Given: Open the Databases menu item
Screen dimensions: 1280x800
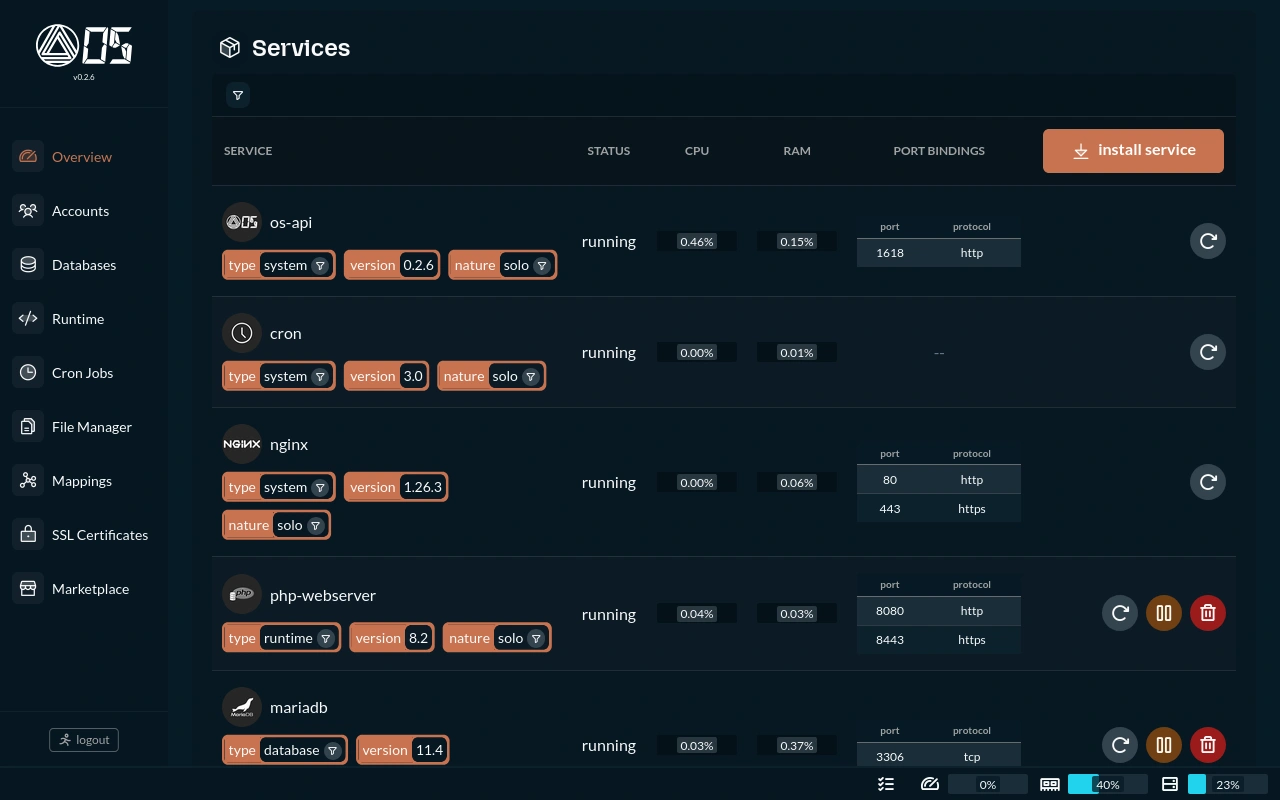Looking at the screenshot, I should [x=84, y=265].
